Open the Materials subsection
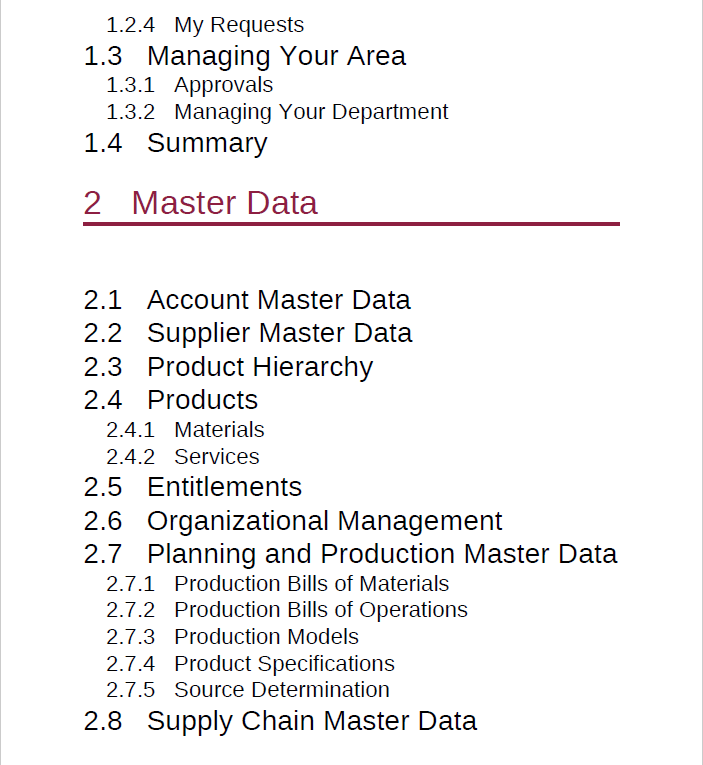 pos(219,430)
